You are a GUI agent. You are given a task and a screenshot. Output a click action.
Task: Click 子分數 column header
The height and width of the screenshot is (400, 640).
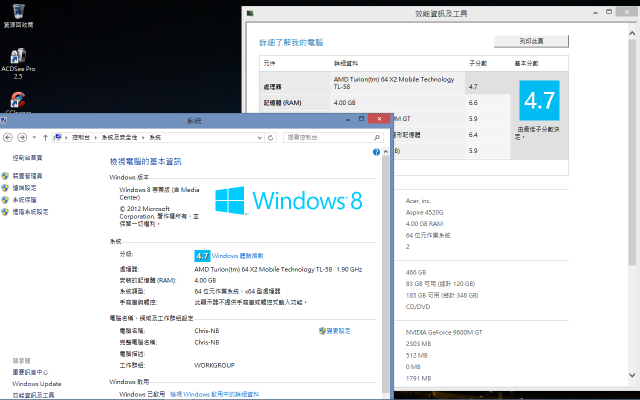pyautogui.click(x=478, y=63)
